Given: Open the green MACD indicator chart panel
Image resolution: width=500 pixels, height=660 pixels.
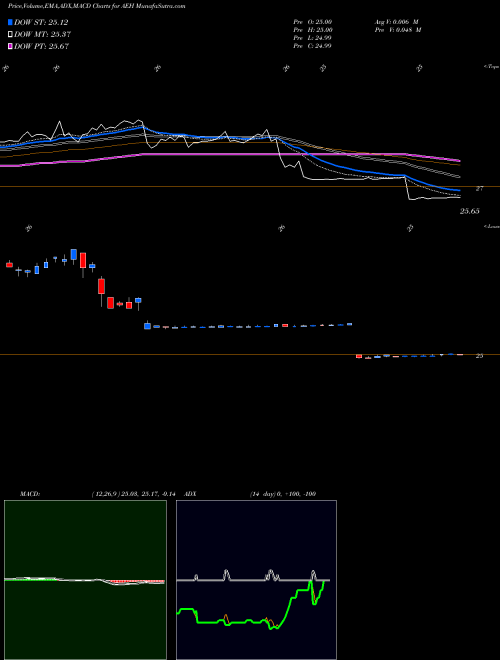Looking at the screenshot, I should click(85, 580).
